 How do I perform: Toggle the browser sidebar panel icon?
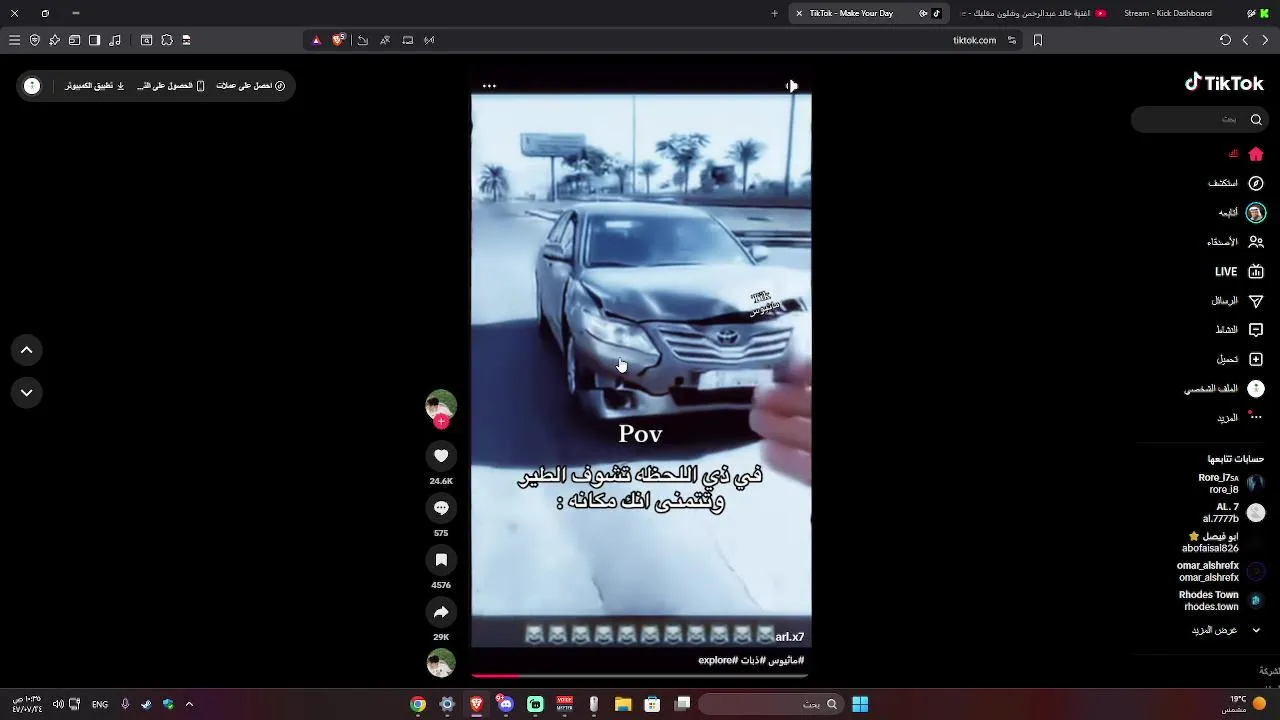(x=94, y=40)
